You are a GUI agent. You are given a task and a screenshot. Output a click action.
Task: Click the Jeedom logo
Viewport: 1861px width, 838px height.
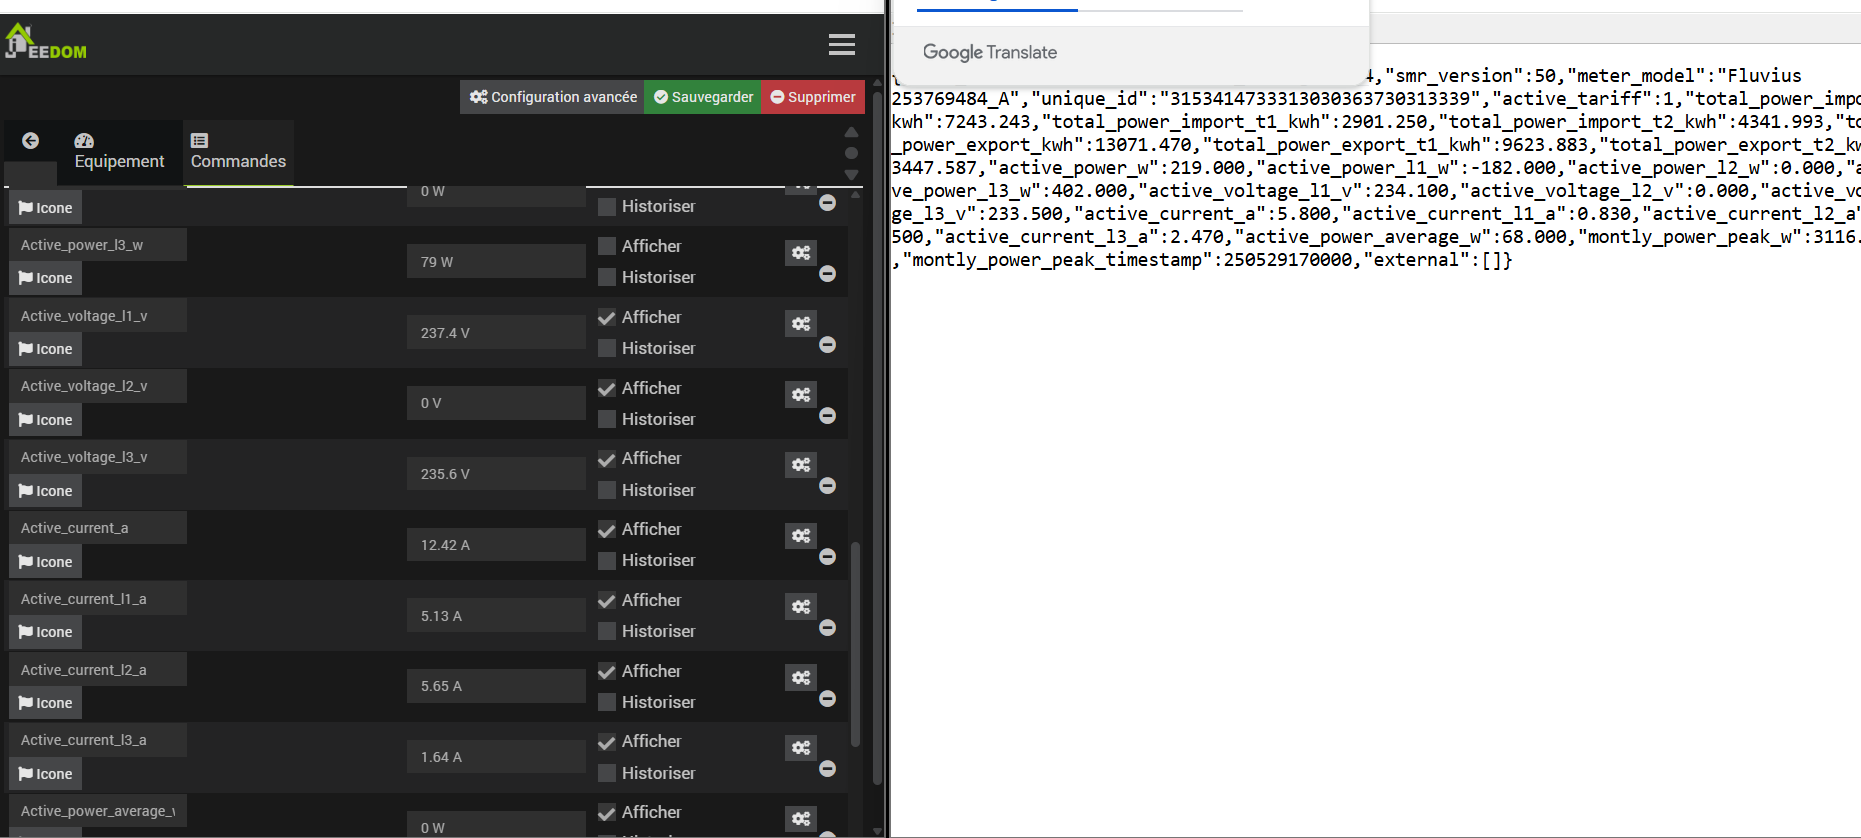[x=46, y=43]
